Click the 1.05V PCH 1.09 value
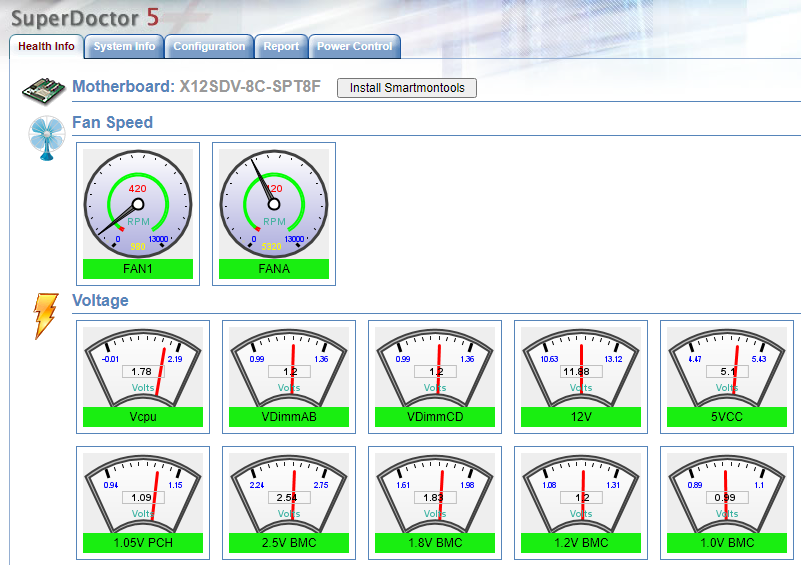 (x=143, y=498)
